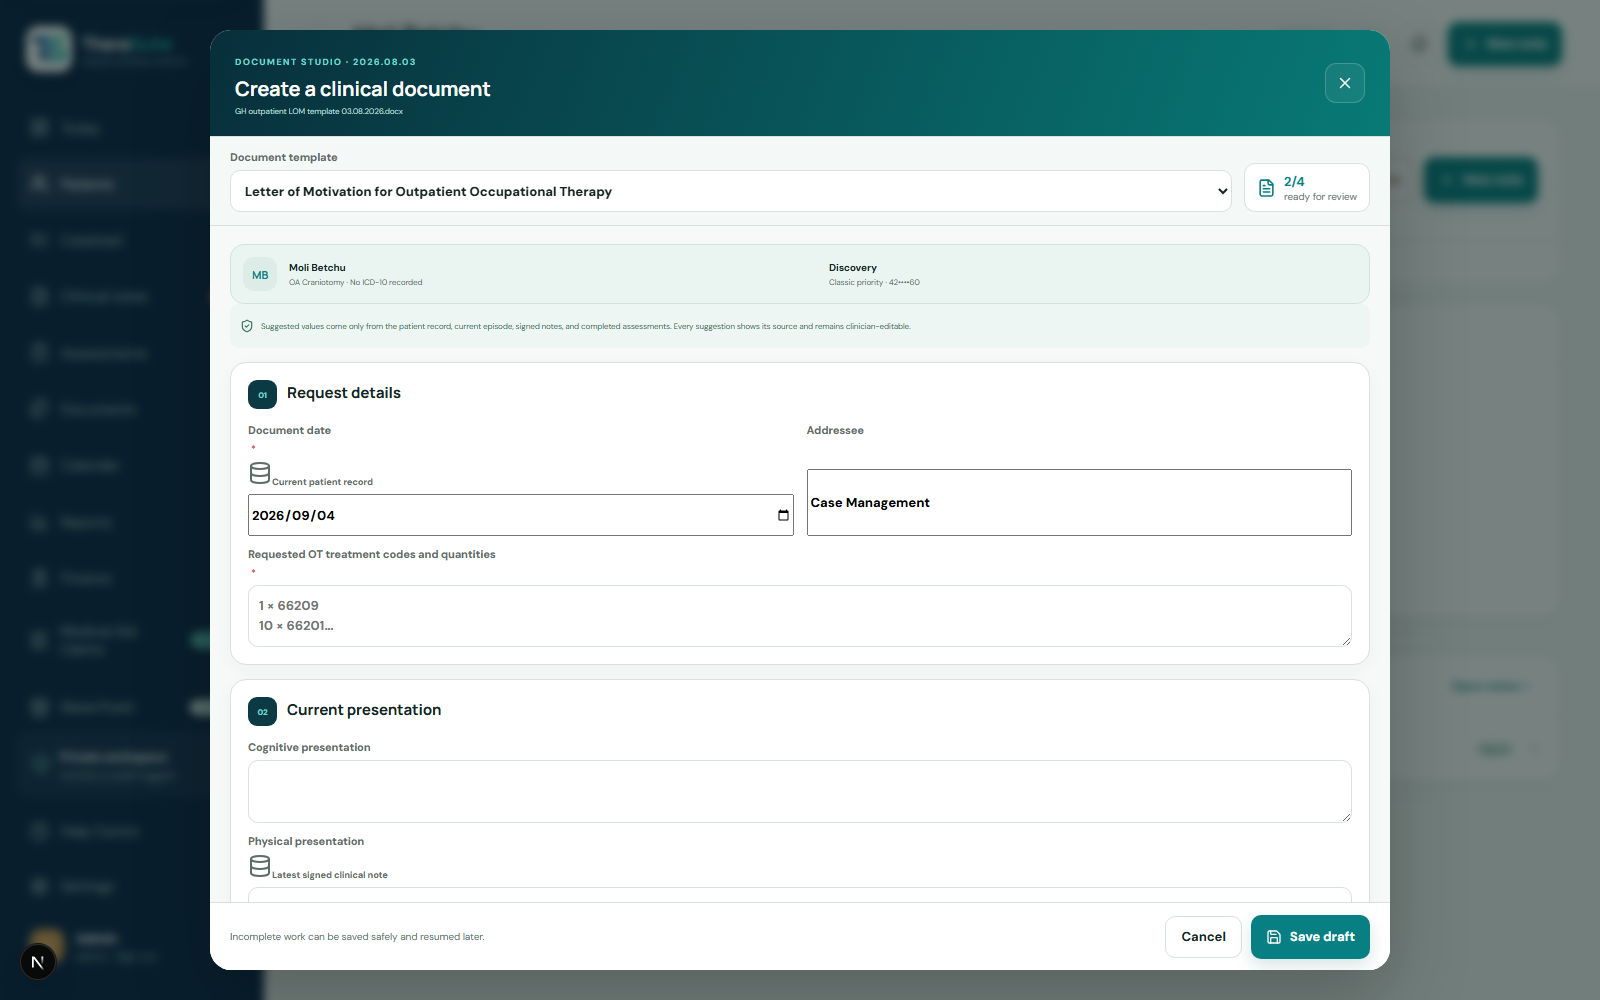Image resolution: width=1600 pixels, height=1000 pixels.
Task: Click the Discovery scheme label
Action: pos(852,267)
